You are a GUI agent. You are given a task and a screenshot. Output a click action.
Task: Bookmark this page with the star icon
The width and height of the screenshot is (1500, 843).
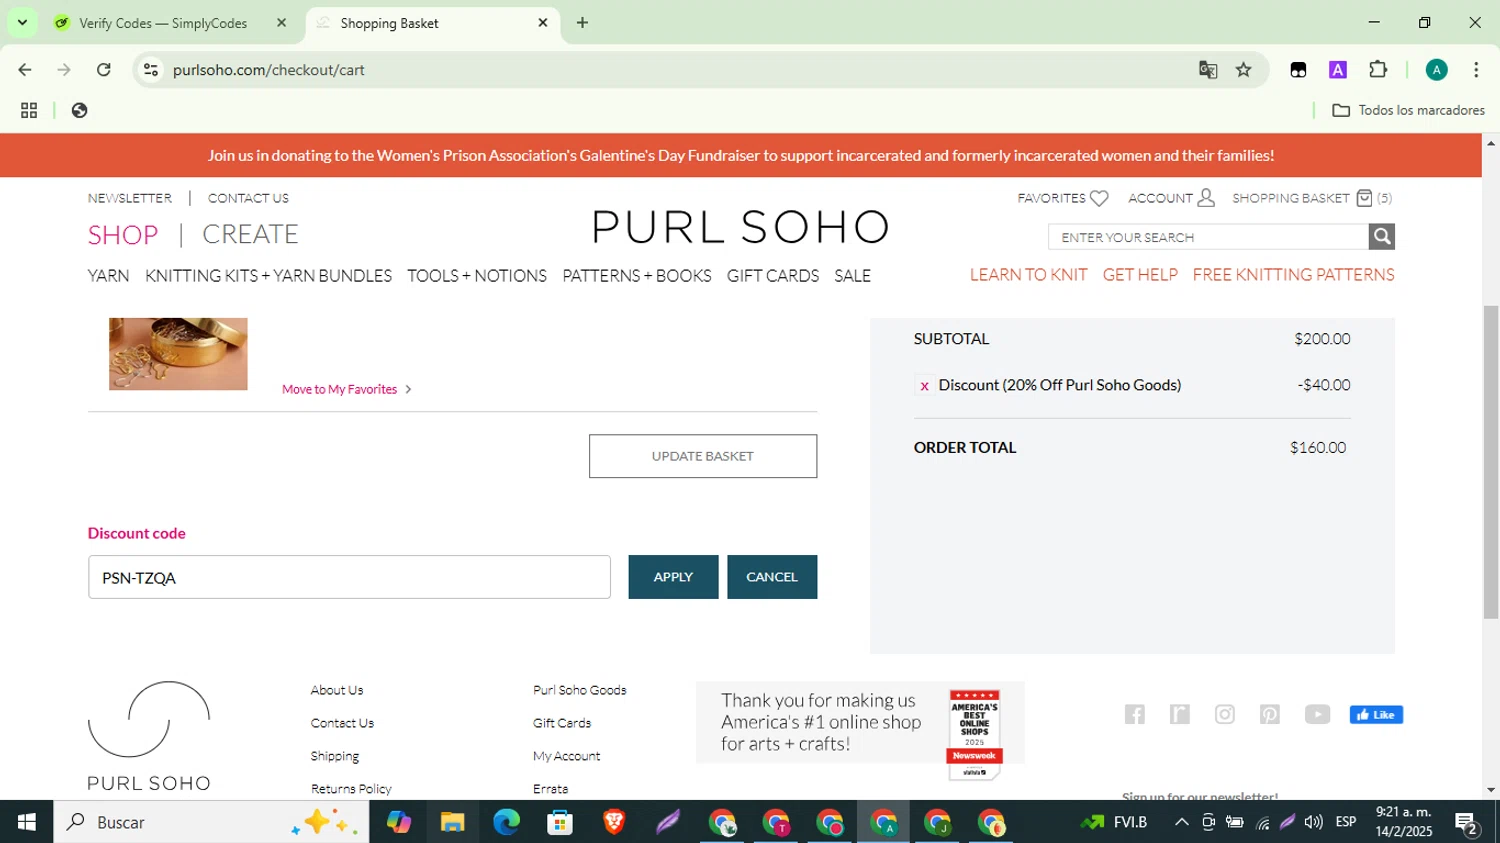(x=1244, y=70)
